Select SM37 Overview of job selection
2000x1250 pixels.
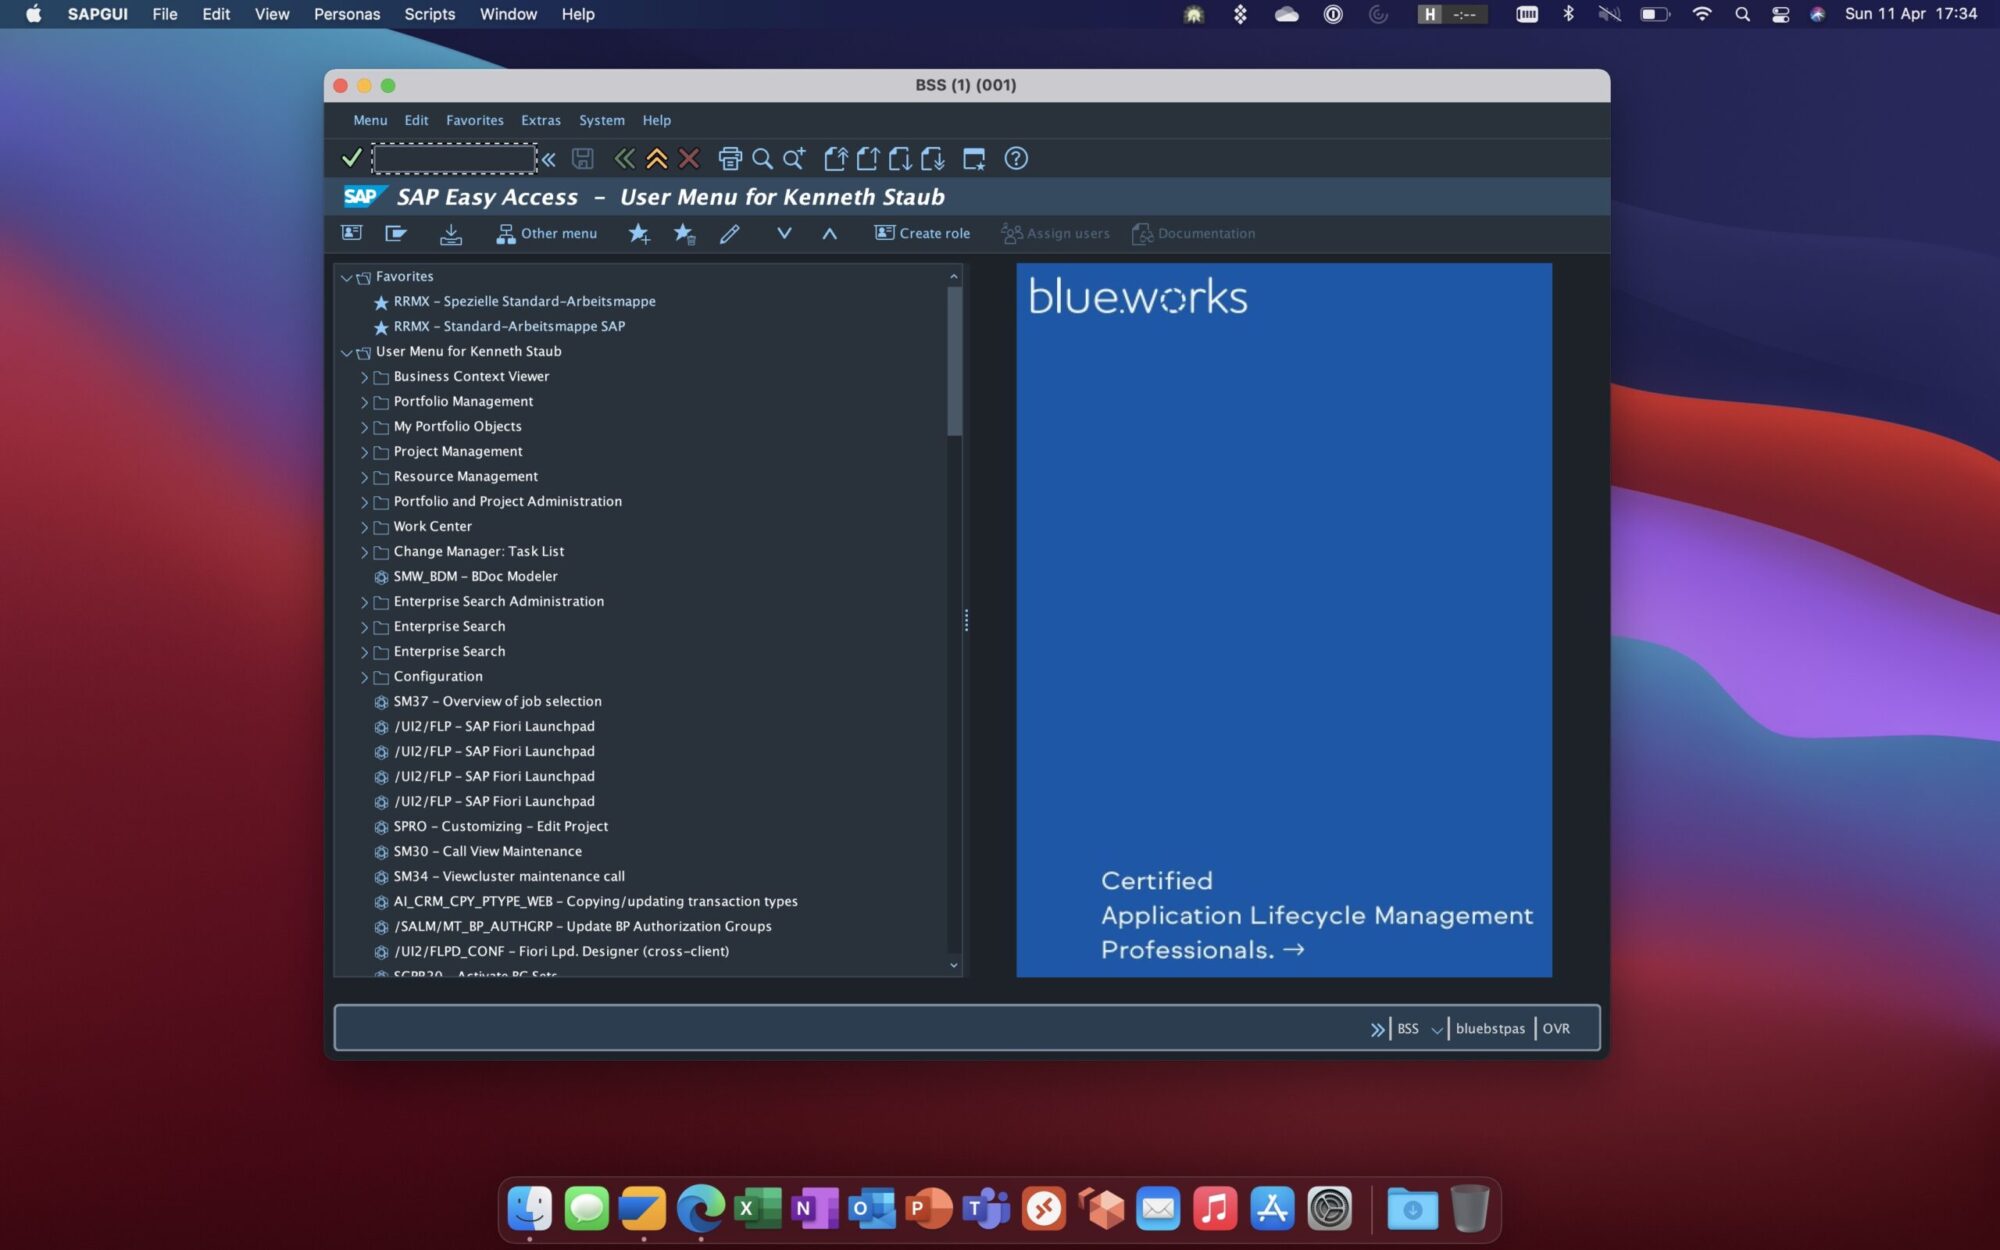(x=497, y=701)
